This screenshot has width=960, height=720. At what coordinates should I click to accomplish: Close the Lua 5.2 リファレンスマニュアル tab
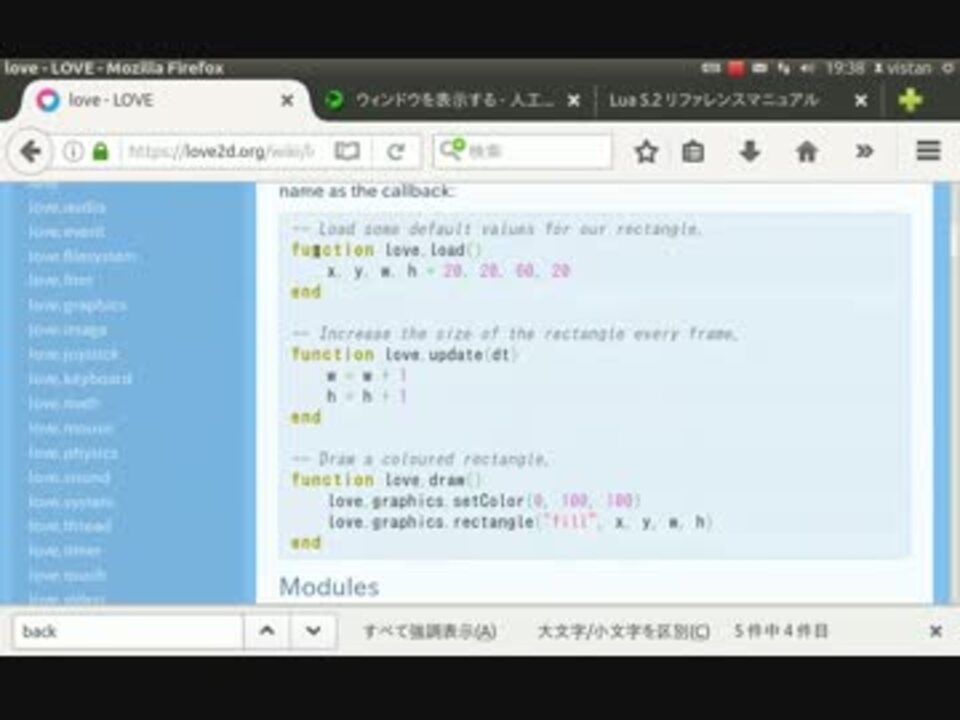pos(861,100)
